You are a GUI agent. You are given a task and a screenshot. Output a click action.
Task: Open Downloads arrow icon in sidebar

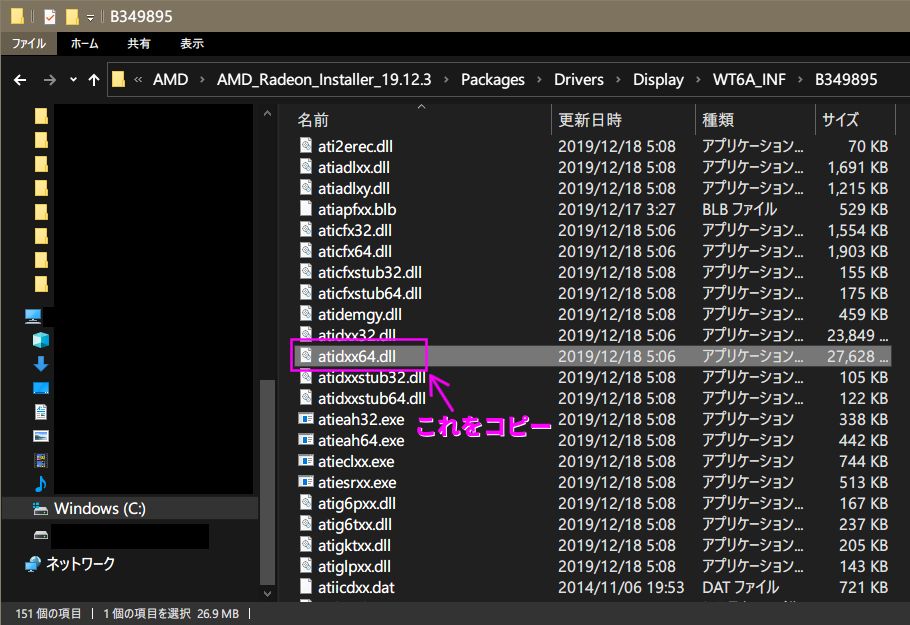pyautogui.click(x=41, y=364)
